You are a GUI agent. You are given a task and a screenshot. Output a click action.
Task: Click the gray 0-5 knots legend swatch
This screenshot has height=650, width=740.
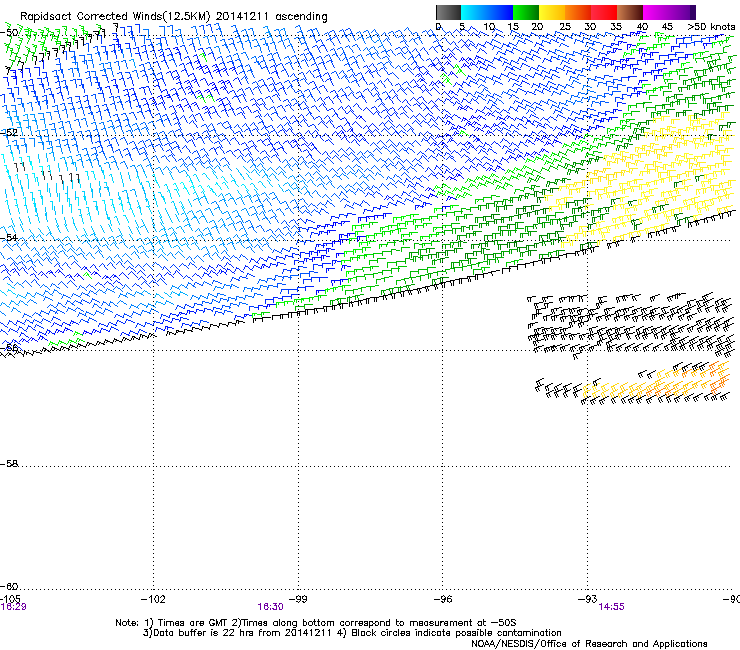pos(448,12)
